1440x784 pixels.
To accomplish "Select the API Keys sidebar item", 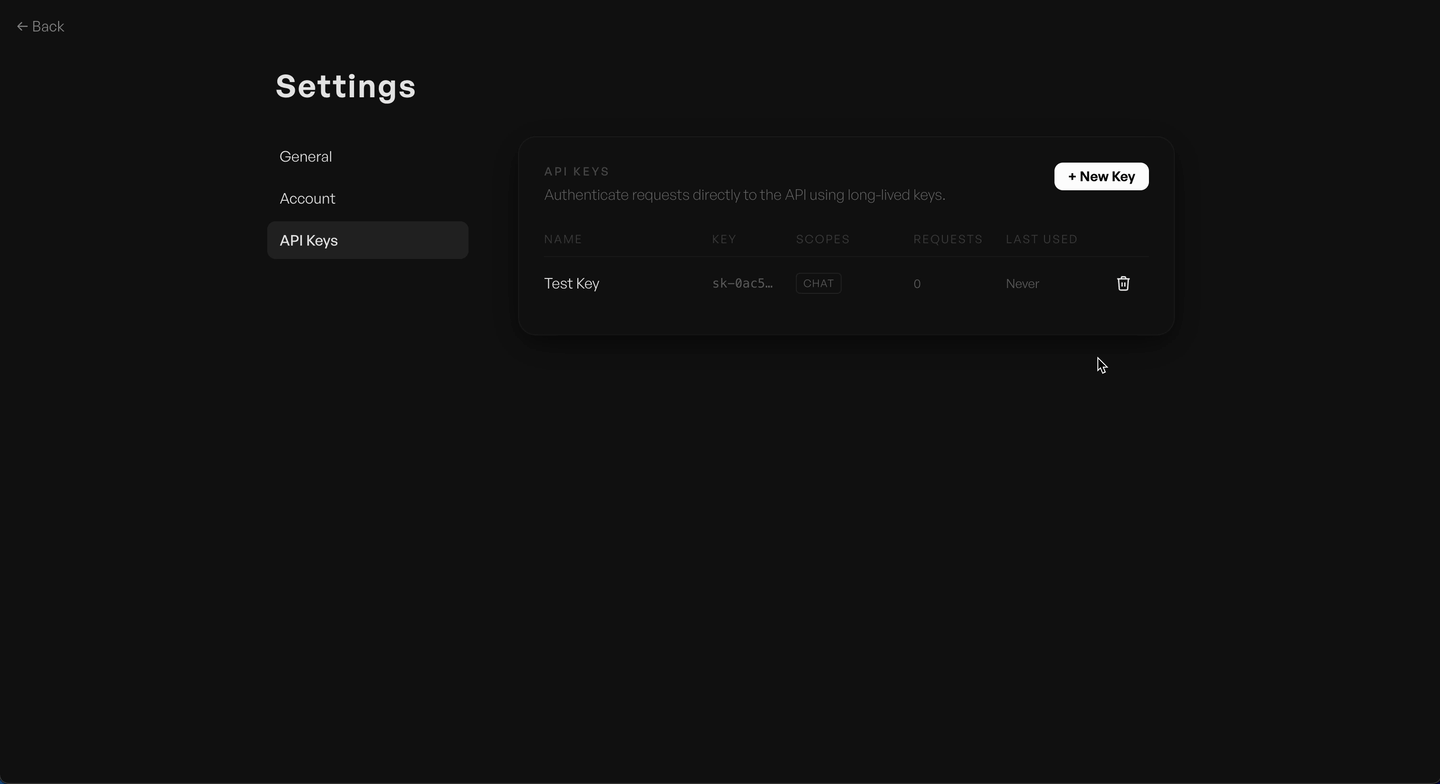I will click(367, 240).
